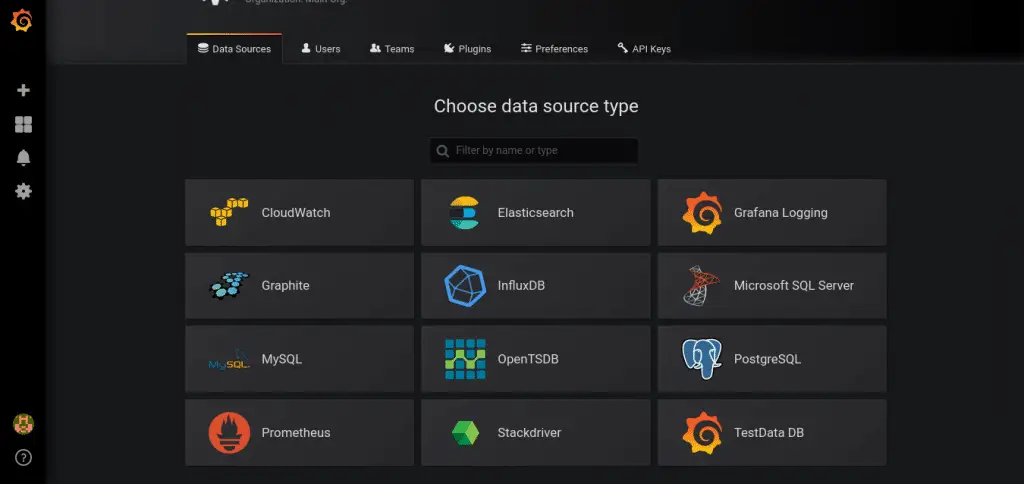Click the user avatar in sidebar
The height and width of the screenshot is (484, 1024).
pos(24,424)
